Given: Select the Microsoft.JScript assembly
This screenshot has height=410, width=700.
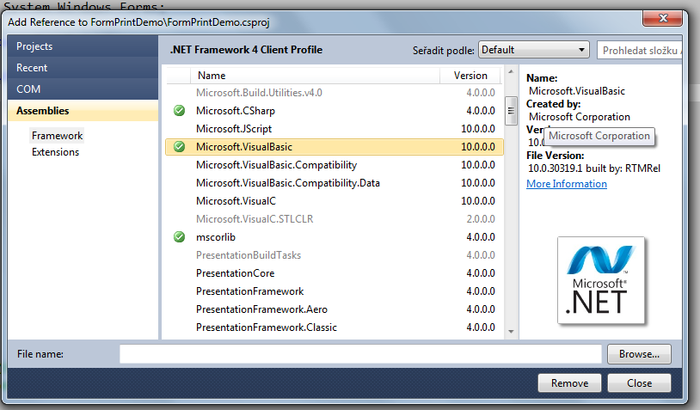Looking at the screenshot, I should click(x=334, y=129).
